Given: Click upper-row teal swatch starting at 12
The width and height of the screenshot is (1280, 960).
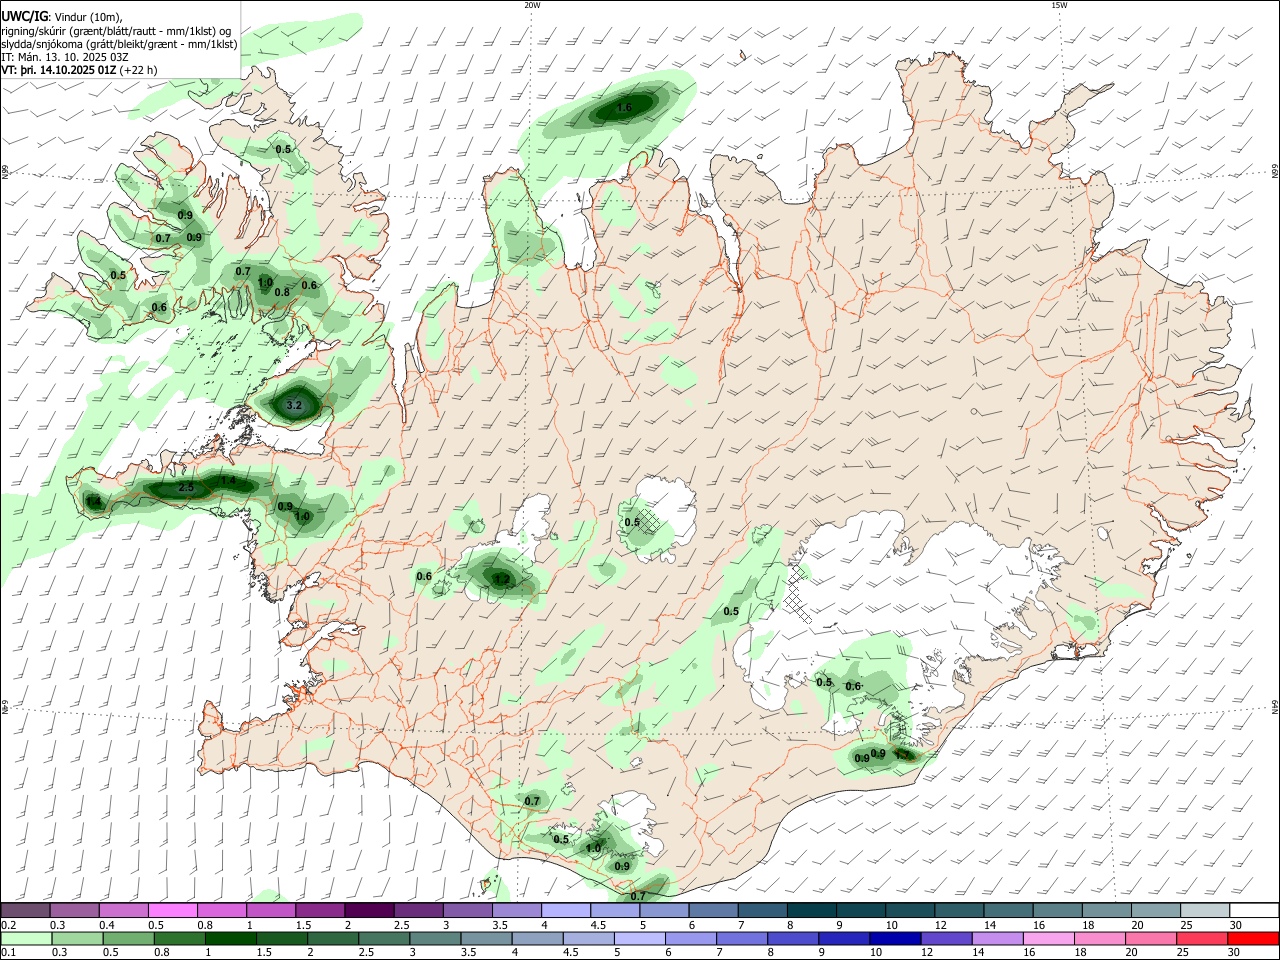Looking at the screenshot, I should pos(959,910).
